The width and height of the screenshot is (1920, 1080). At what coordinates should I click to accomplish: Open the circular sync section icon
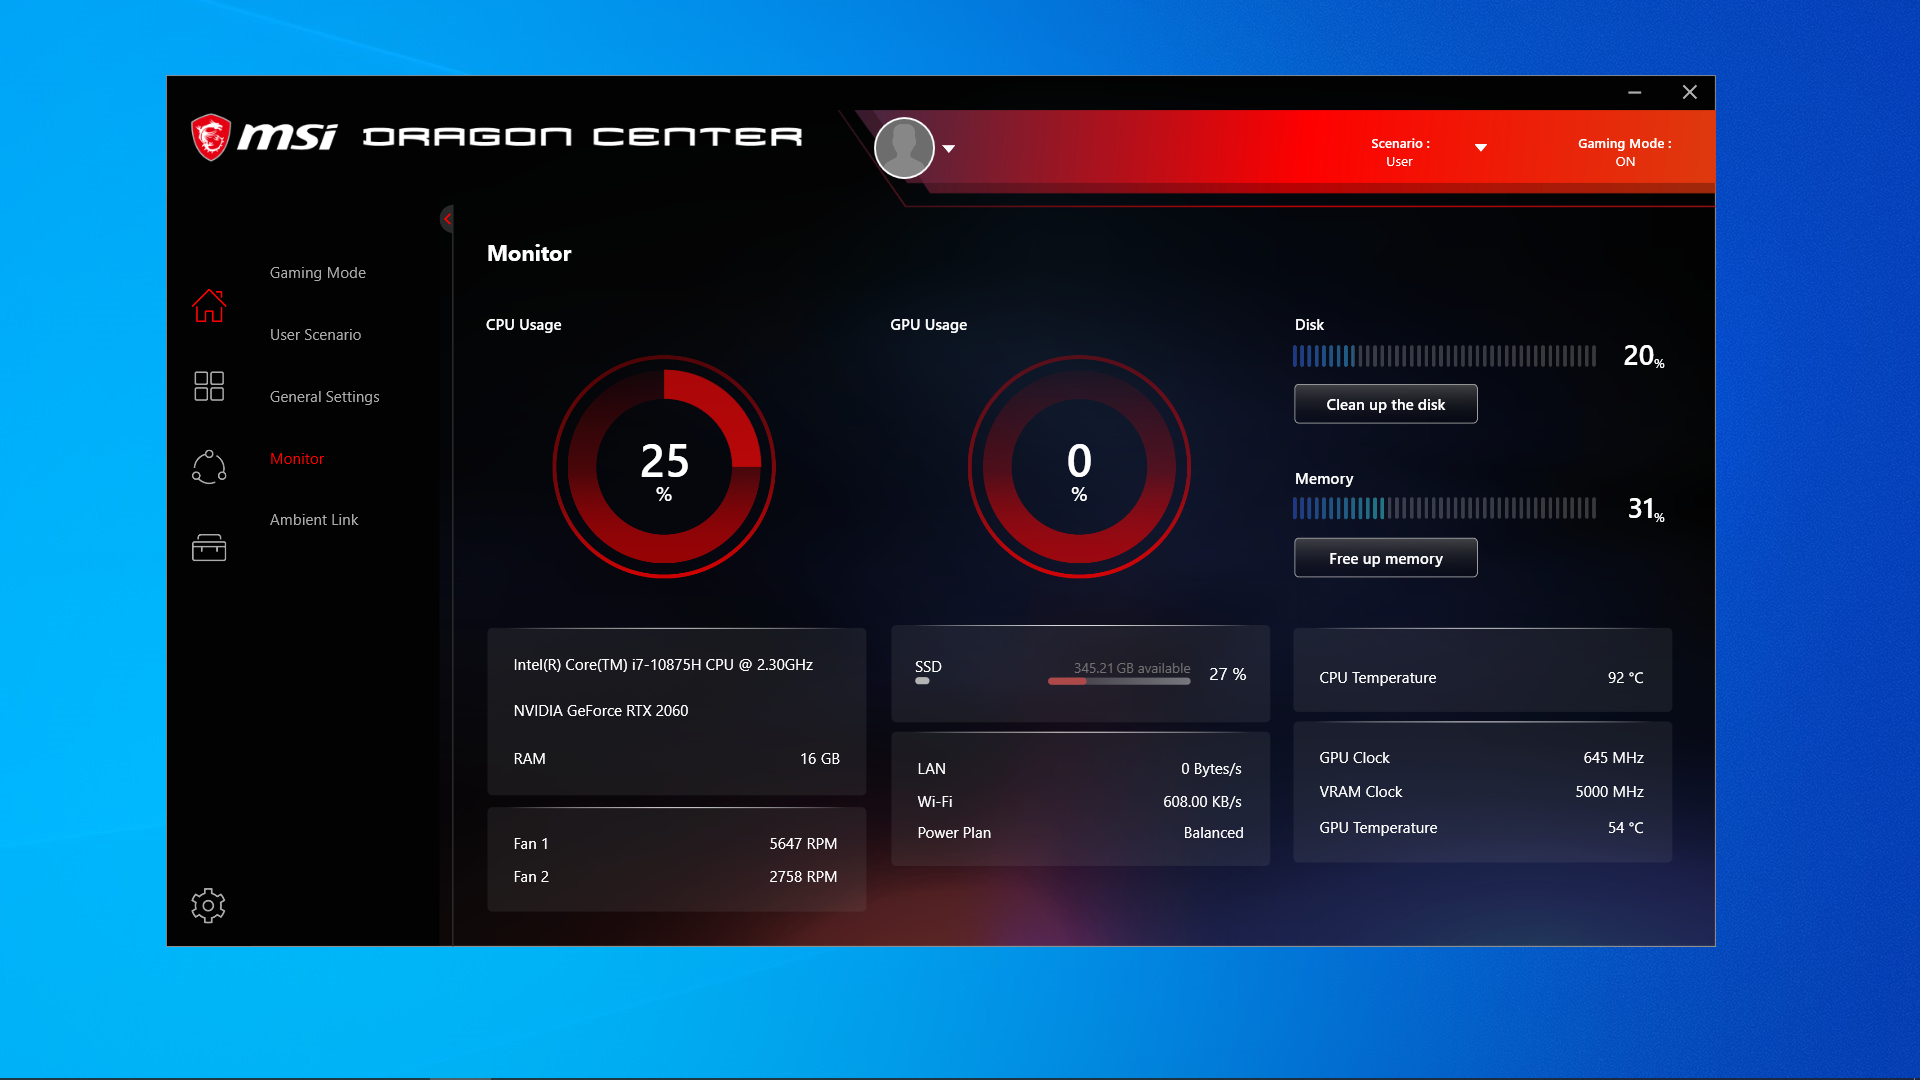click(209, 467)
